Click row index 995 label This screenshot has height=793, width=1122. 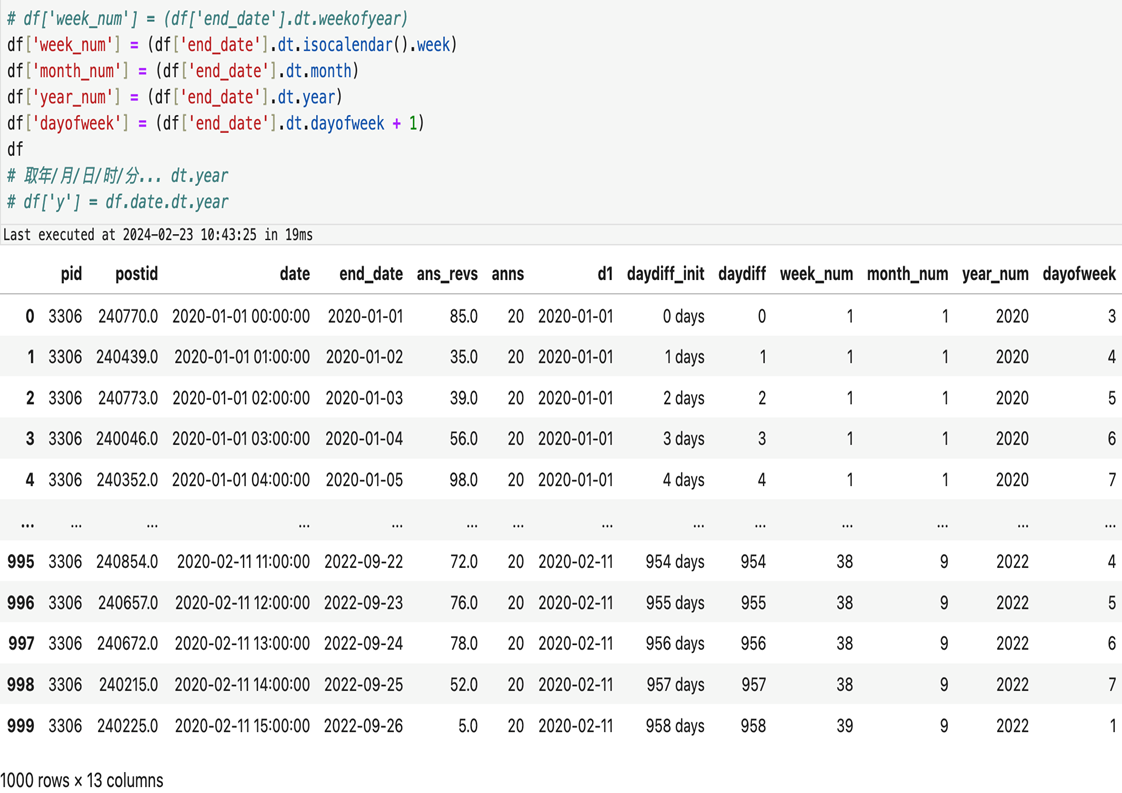coord(21,562)
